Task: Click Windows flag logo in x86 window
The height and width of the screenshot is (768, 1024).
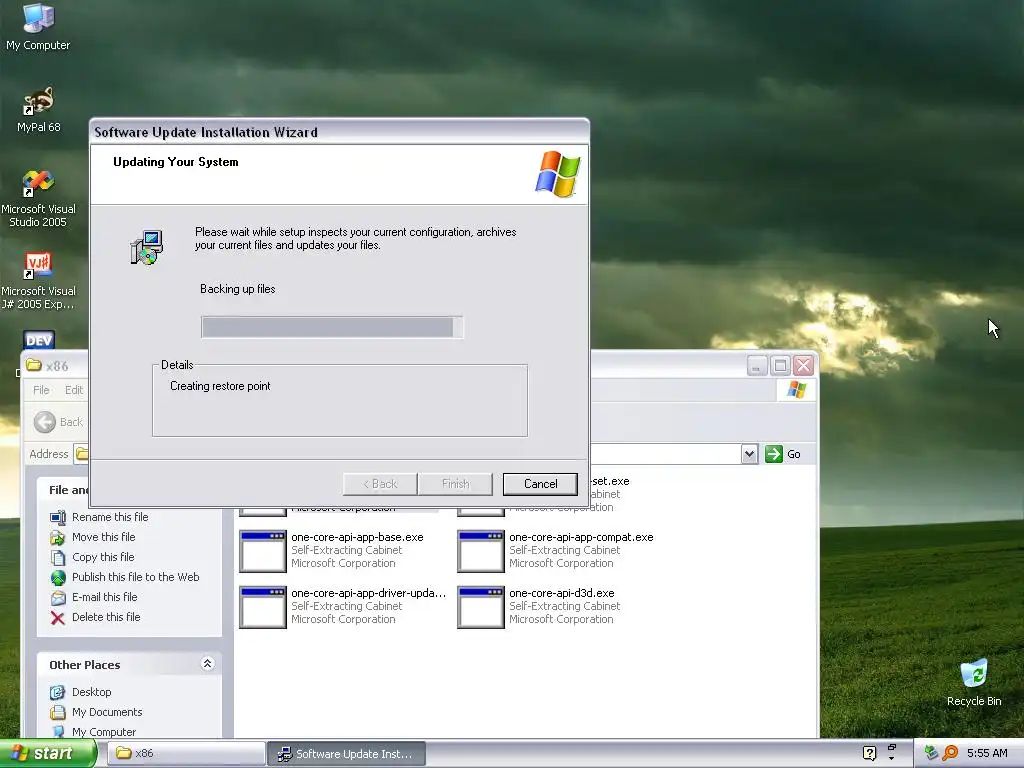Action: point(796,390)
